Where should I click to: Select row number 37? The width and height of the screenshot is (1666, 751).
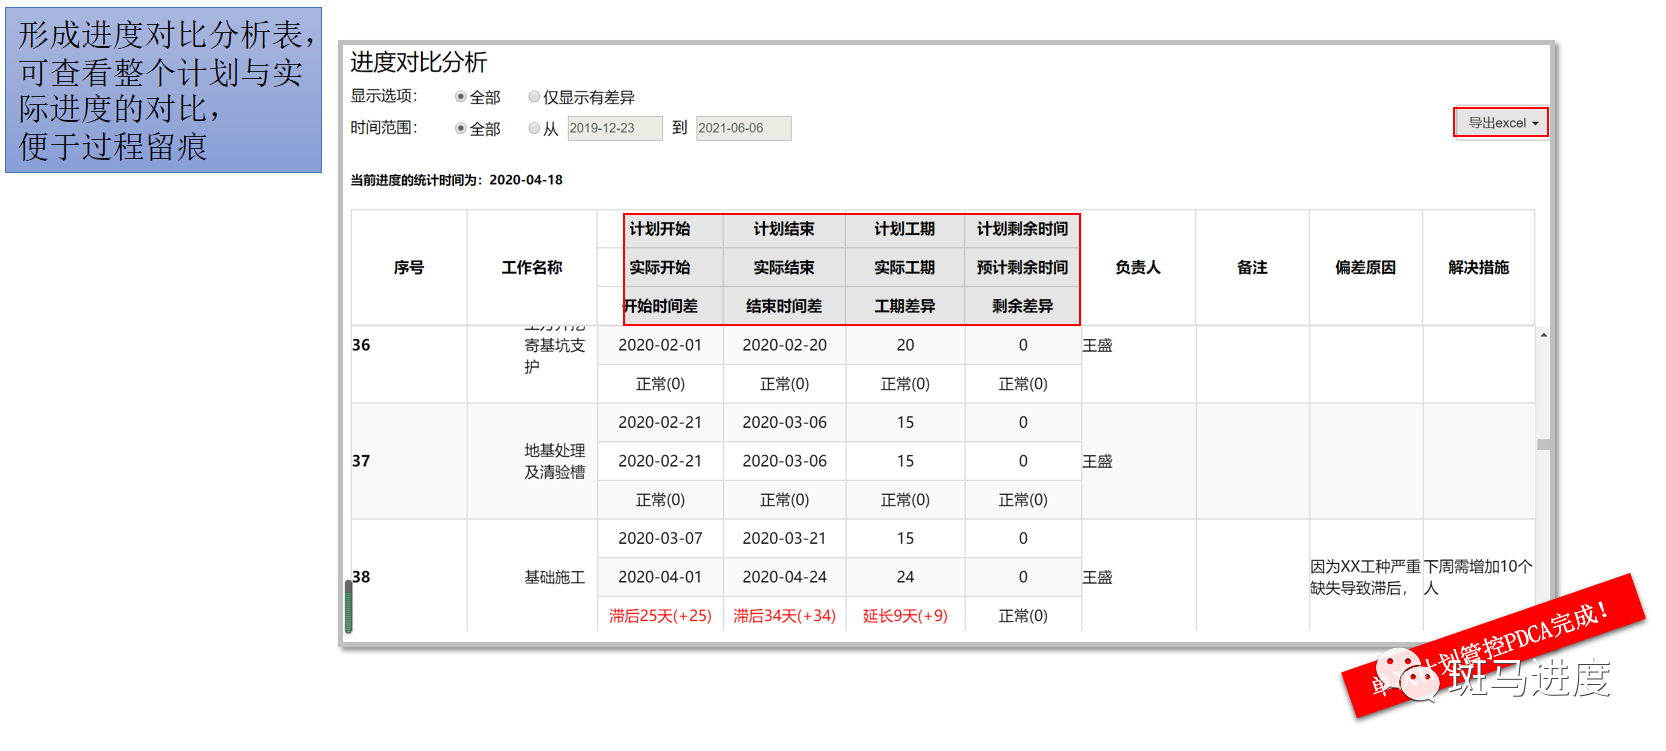coord(361,461)
